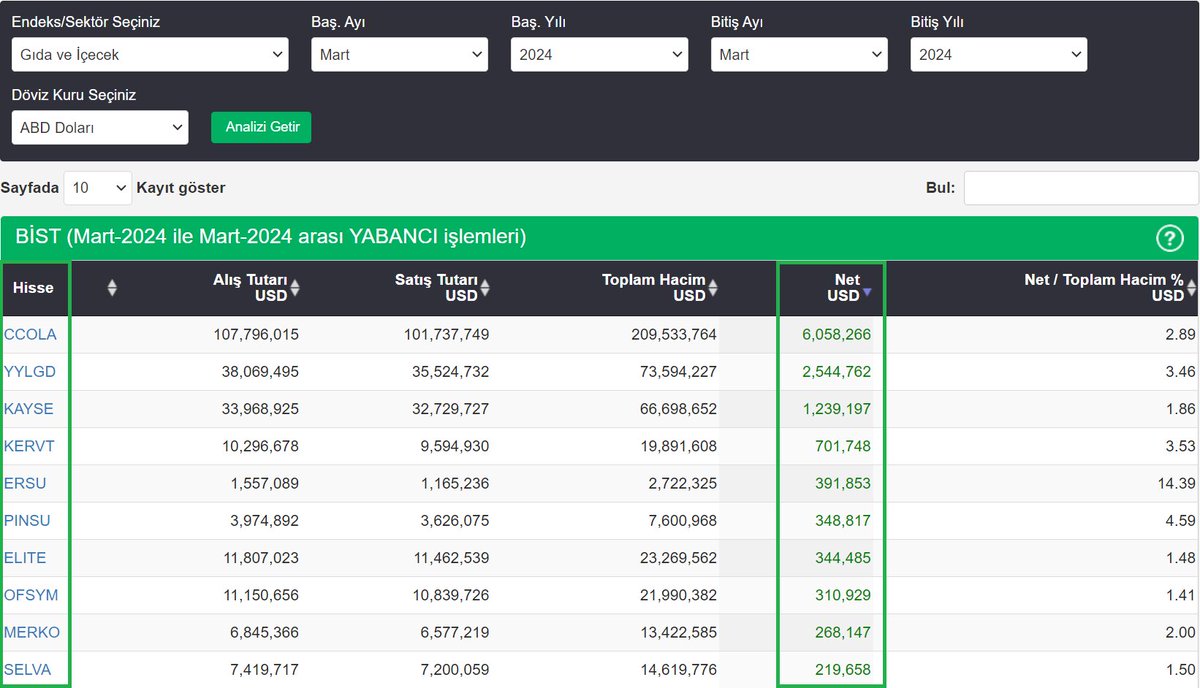Open the CCOLA stock details link
This screenshot has height=688, width=1200.
31,334
